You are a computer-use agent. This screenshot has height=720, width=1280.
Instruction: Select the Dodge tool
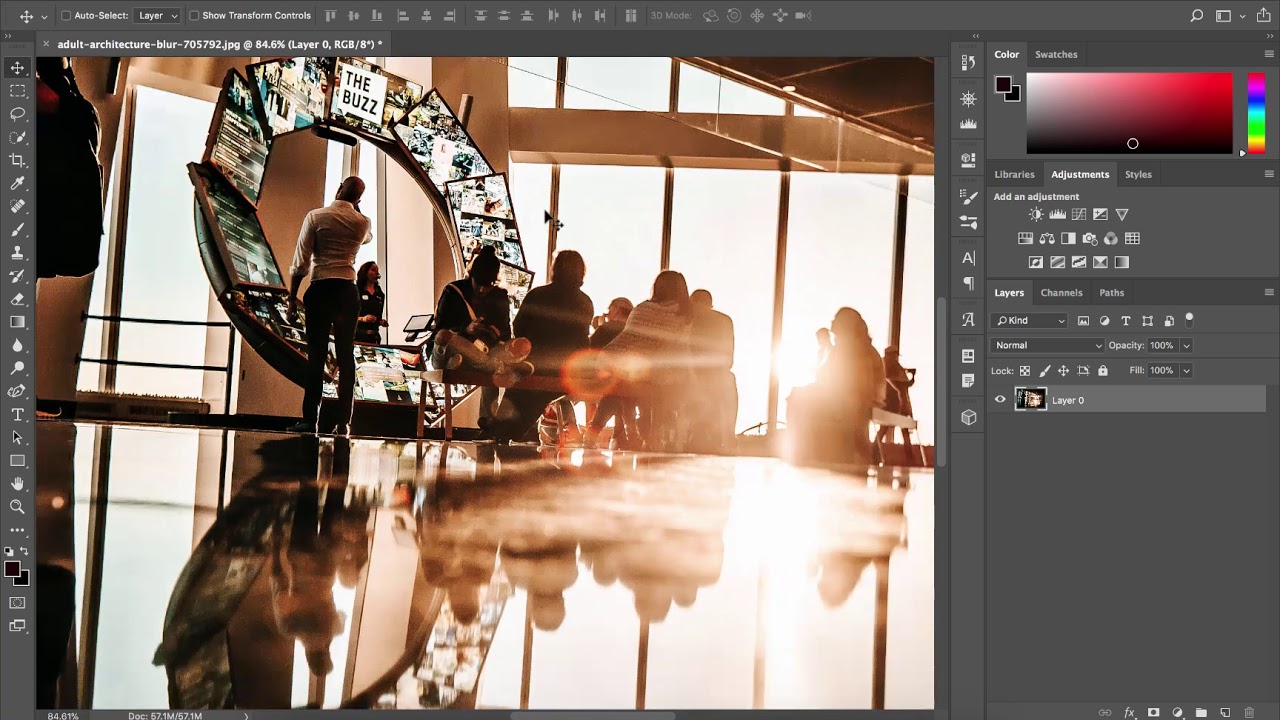tap(17, 368)
